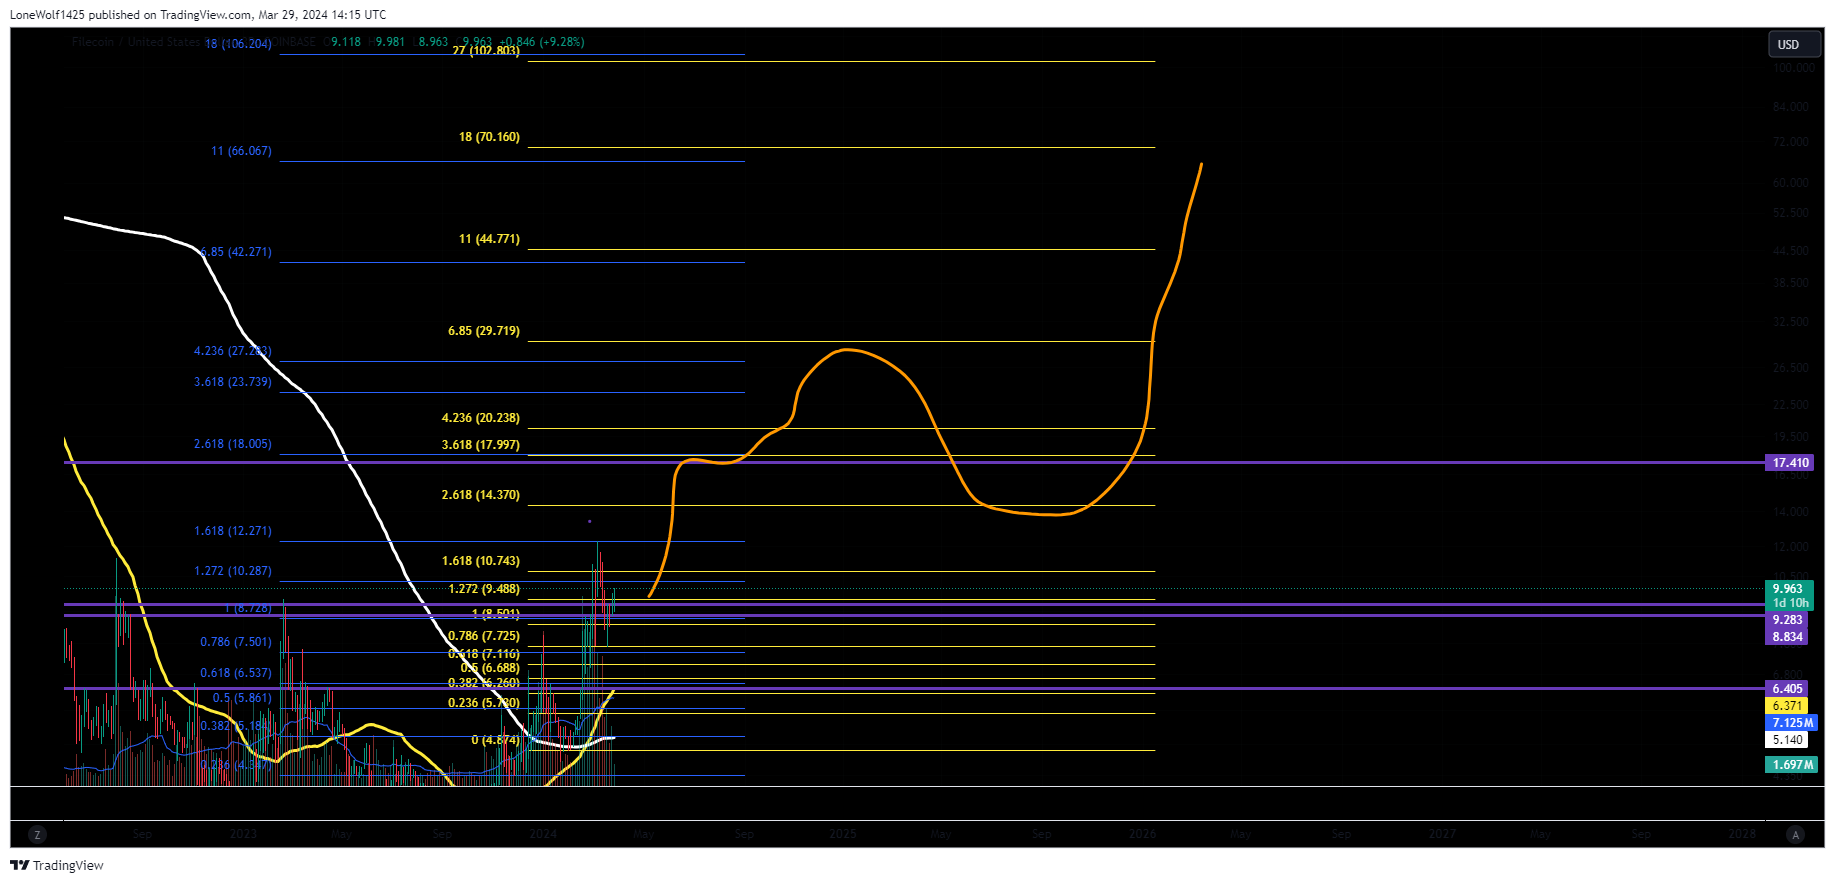Click the 9.118 open value in legend
This screenshot has width=1835, height=883.
(x=346, y=42)
